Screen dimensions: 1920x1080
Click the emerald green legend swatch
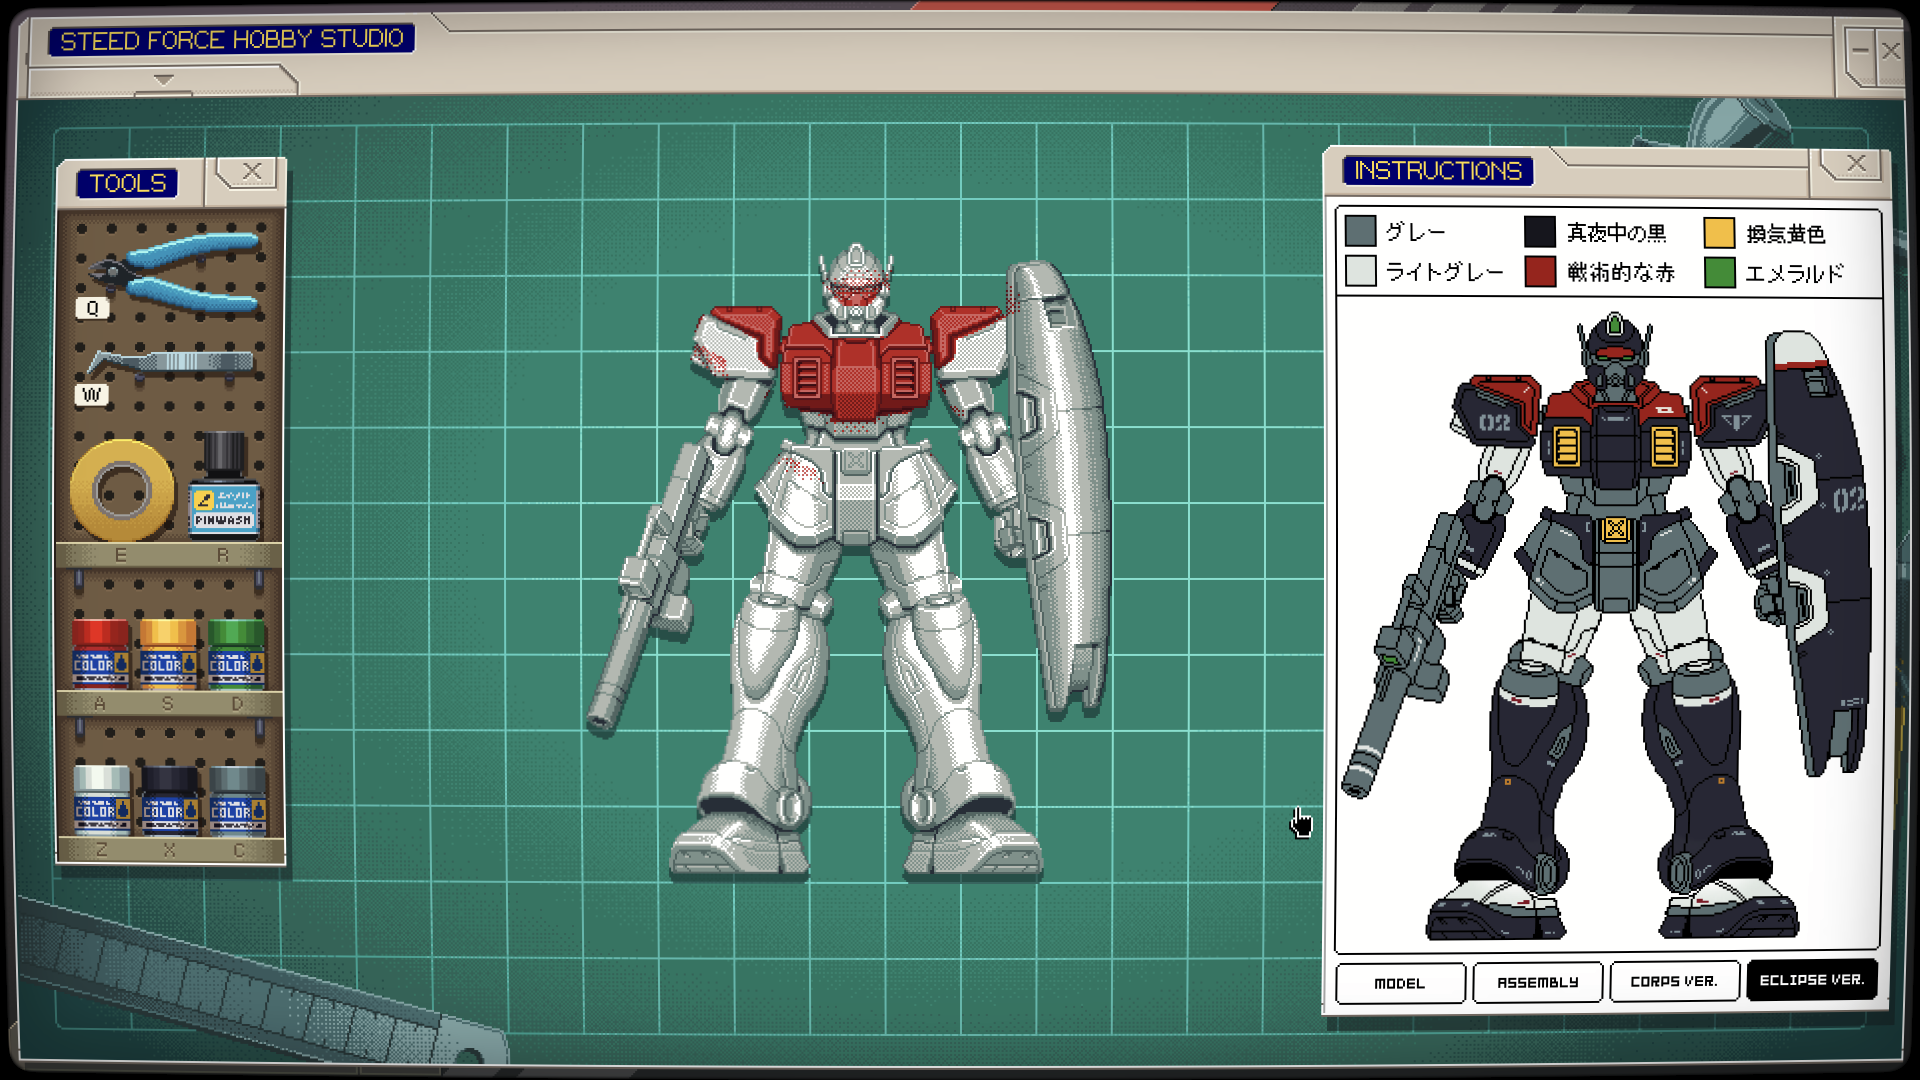pos(1719,272)
